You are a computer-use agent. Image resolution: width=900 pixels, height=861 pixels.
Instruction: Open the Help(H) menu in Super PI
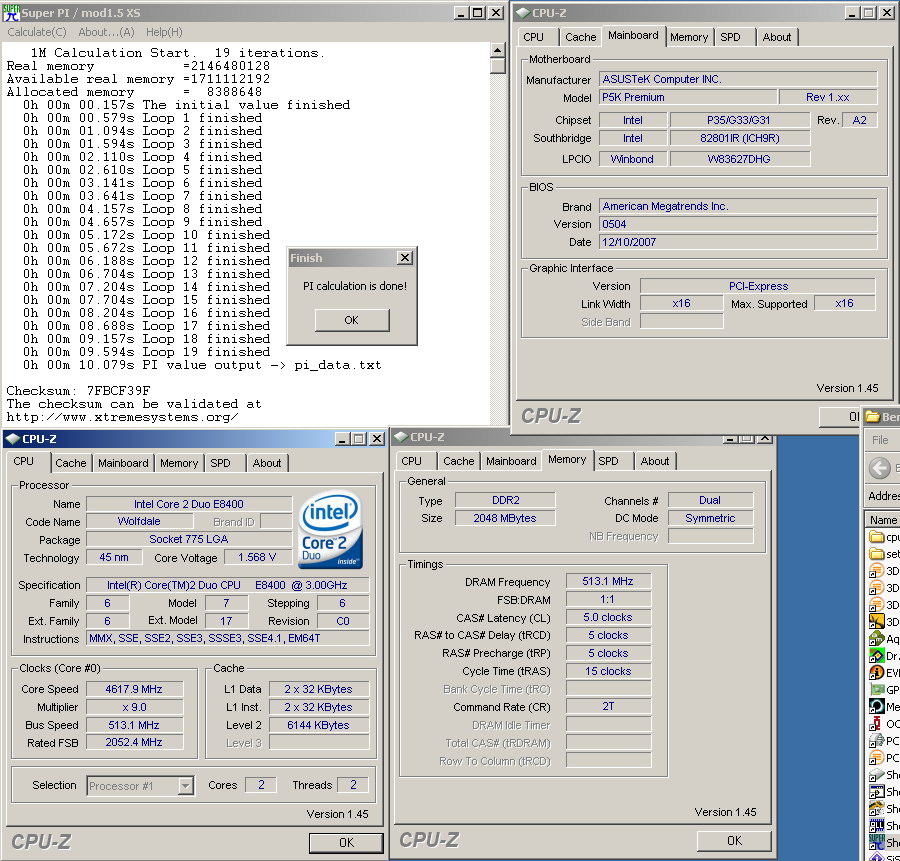point(164,32)
